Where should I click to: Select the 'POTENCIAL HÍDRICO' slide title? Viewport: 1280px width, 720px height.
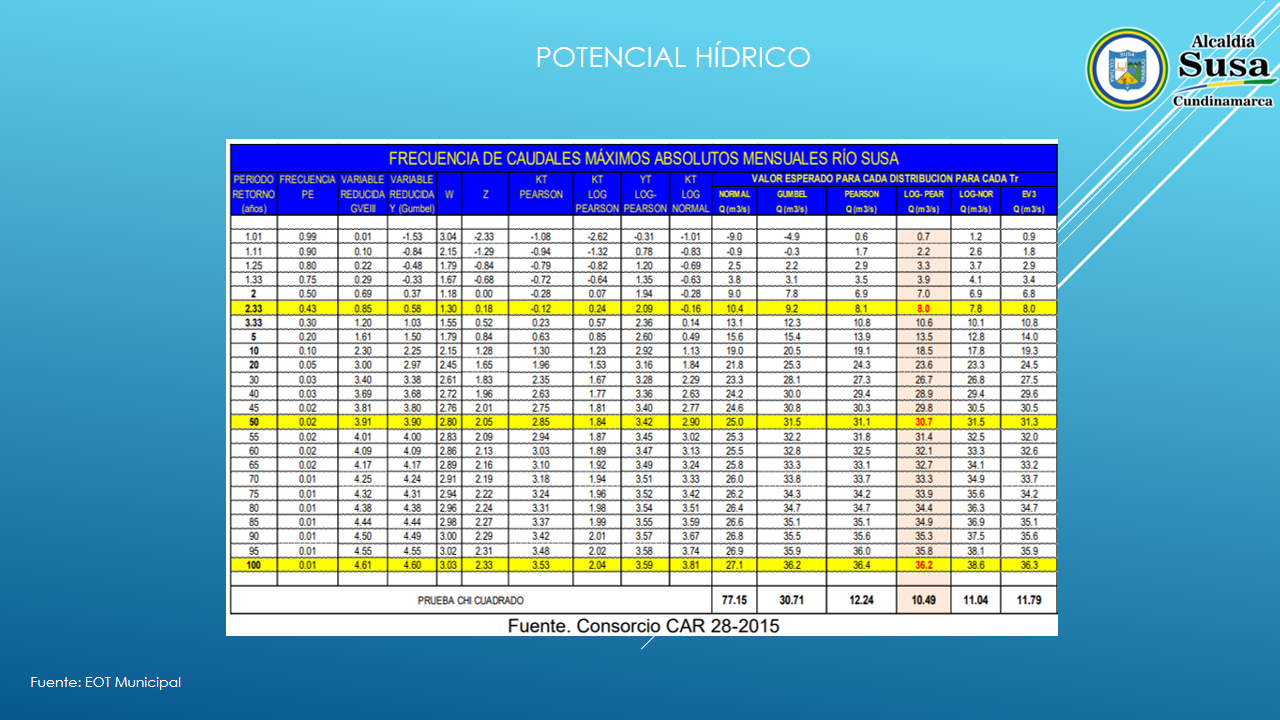pos(672,58)
